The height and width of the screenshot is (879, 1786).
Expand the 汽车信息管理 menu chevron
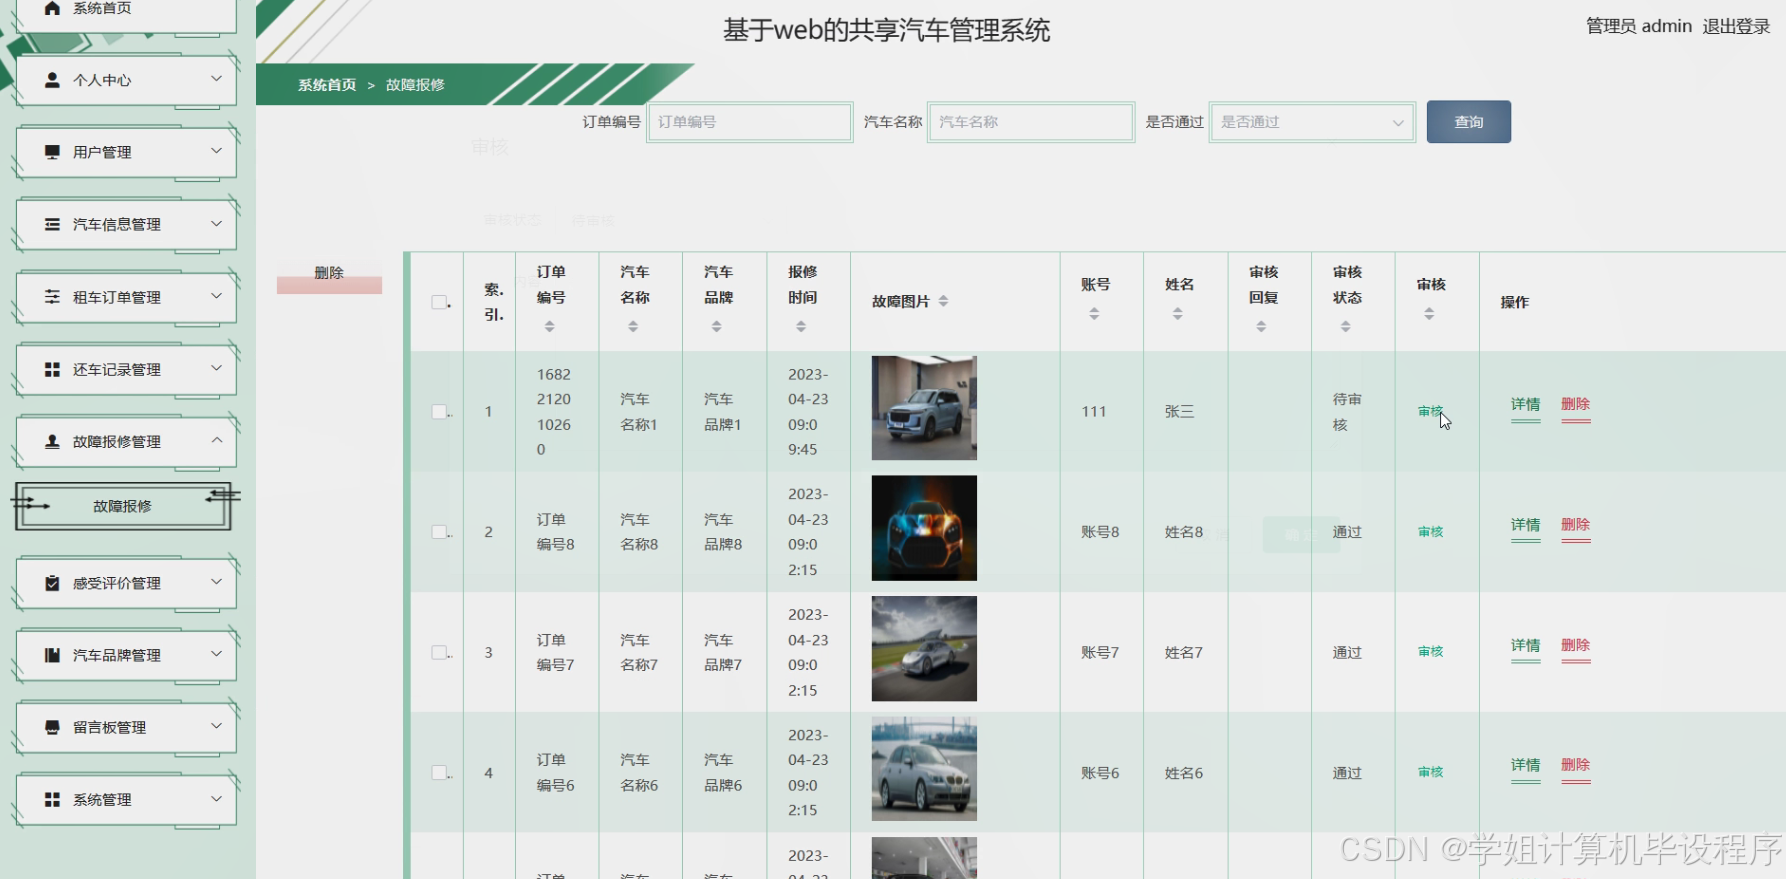coord(216,223)
